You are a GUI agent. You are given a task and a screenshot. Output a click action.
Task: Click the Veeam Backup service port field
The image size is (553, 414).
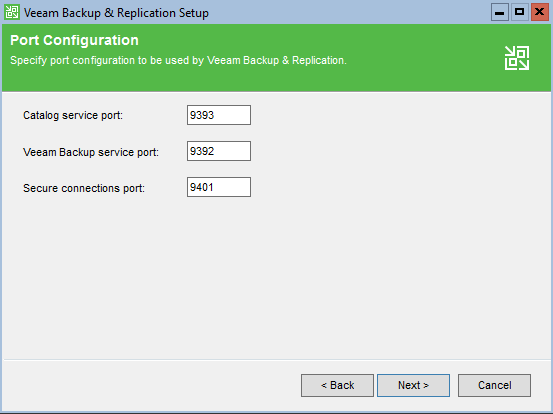219,151
